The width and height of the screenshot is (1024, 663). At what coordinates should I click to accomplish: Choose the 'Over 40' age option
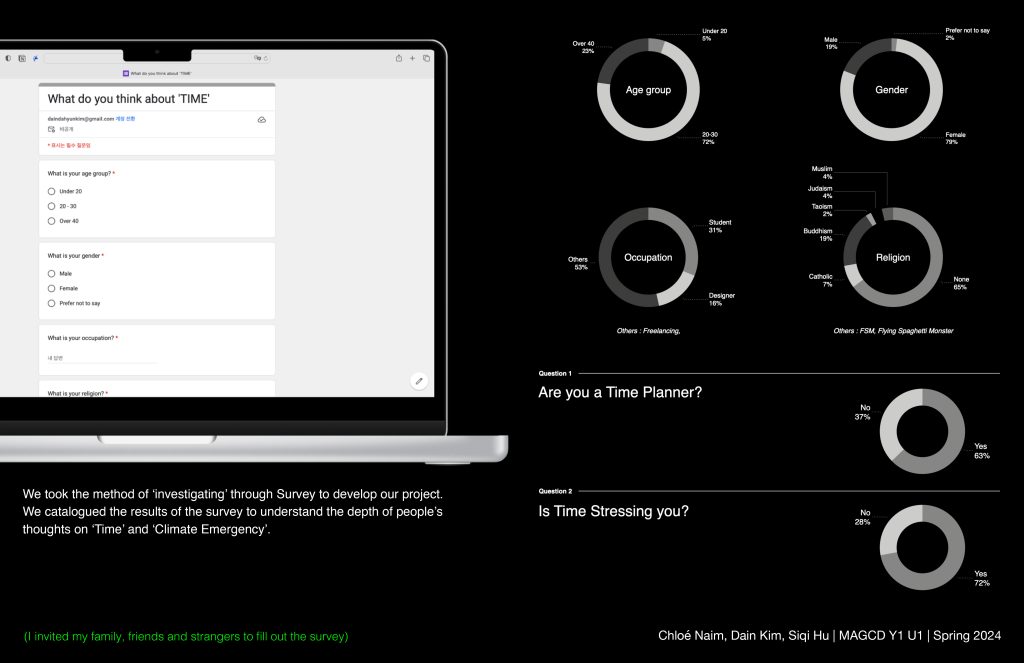pos(52,221)
